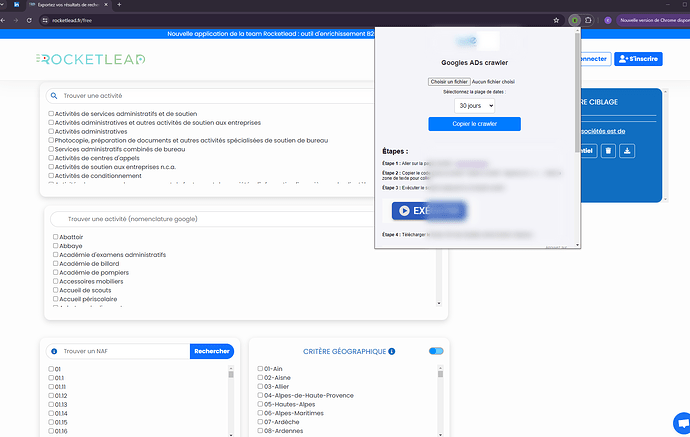The width and height of the screenshot is (690, 437).
Task: Click the crawler popup scrollbar thumb
Action: tap(577, 92)
